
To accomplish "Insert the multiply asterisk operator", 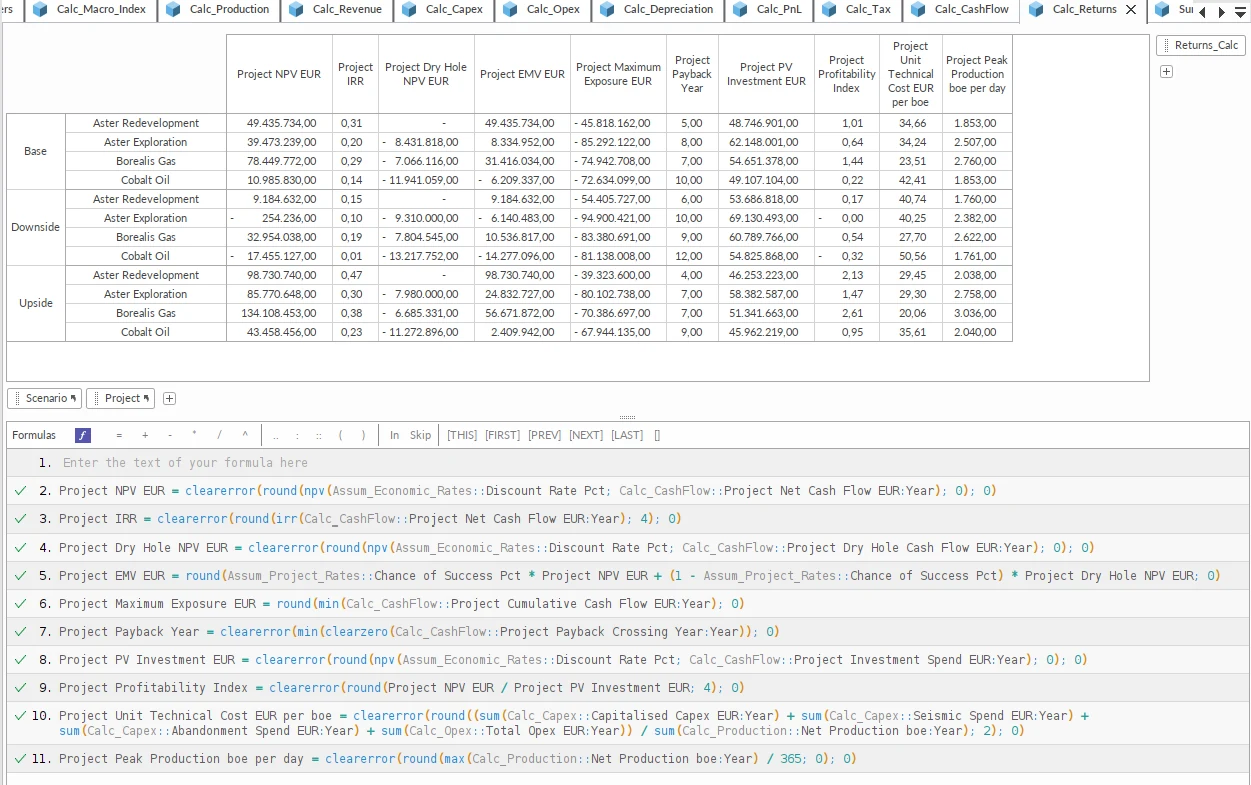I will 195,435.
